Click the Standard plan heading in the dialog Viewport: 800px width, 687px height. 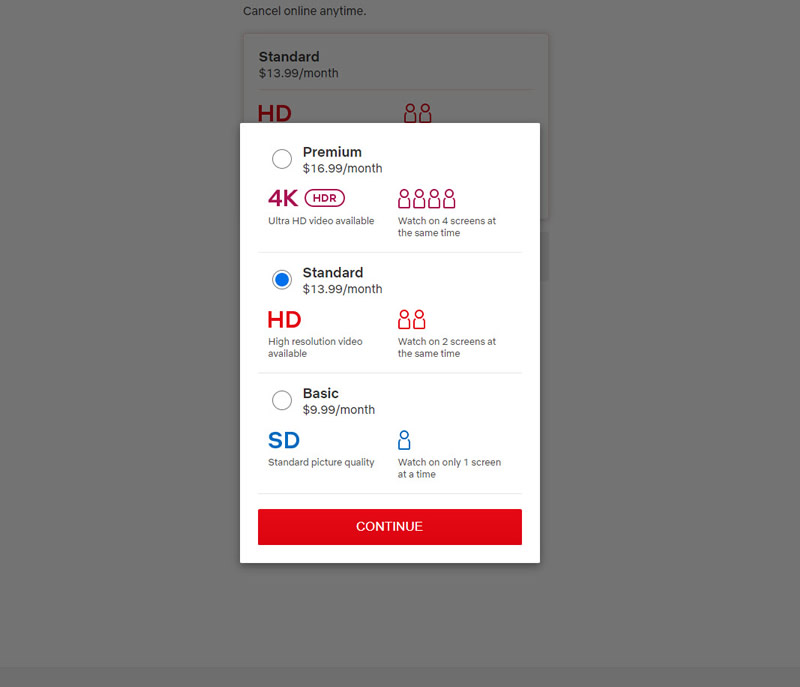click(x=333, y=272)
